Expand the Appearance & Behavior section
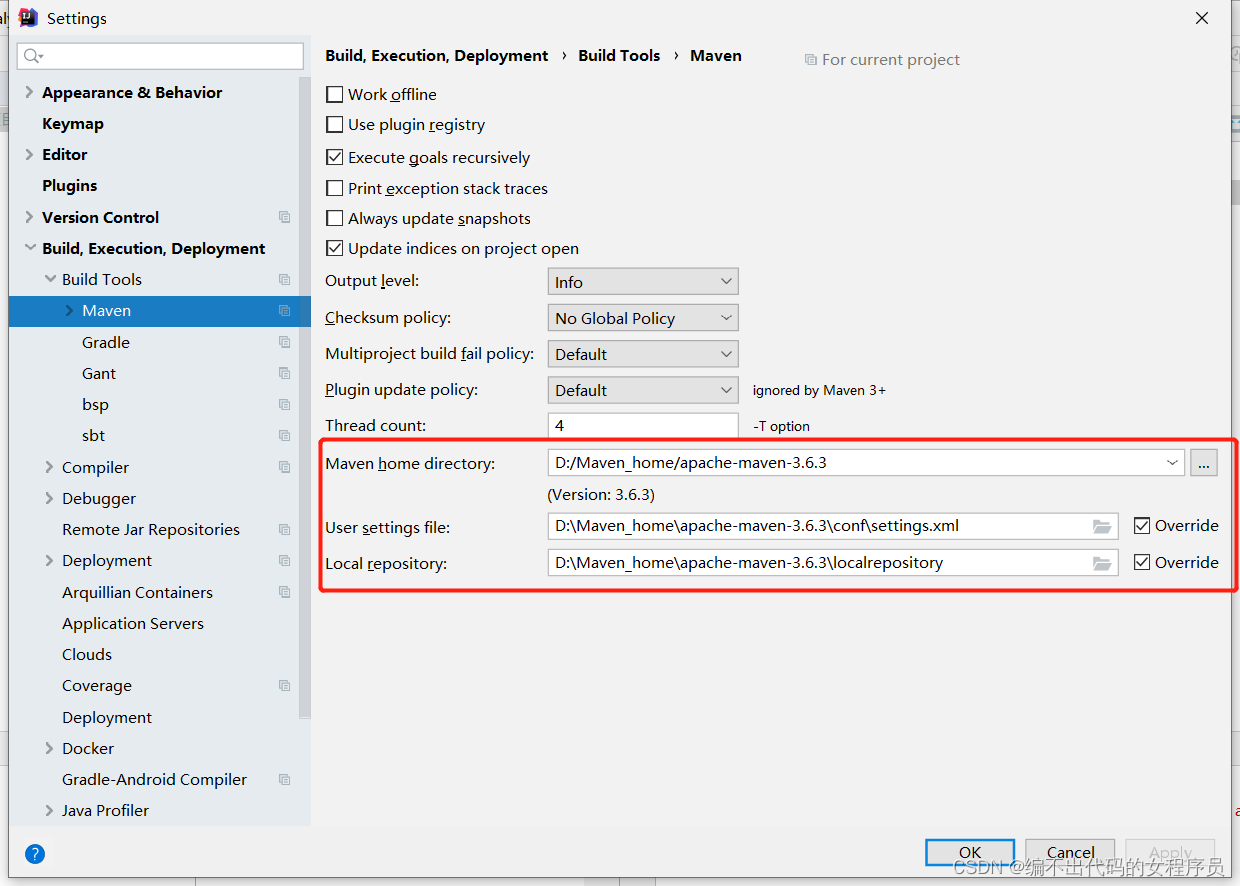This screenshot has width=1240, height=886. (x=29, y=92)
